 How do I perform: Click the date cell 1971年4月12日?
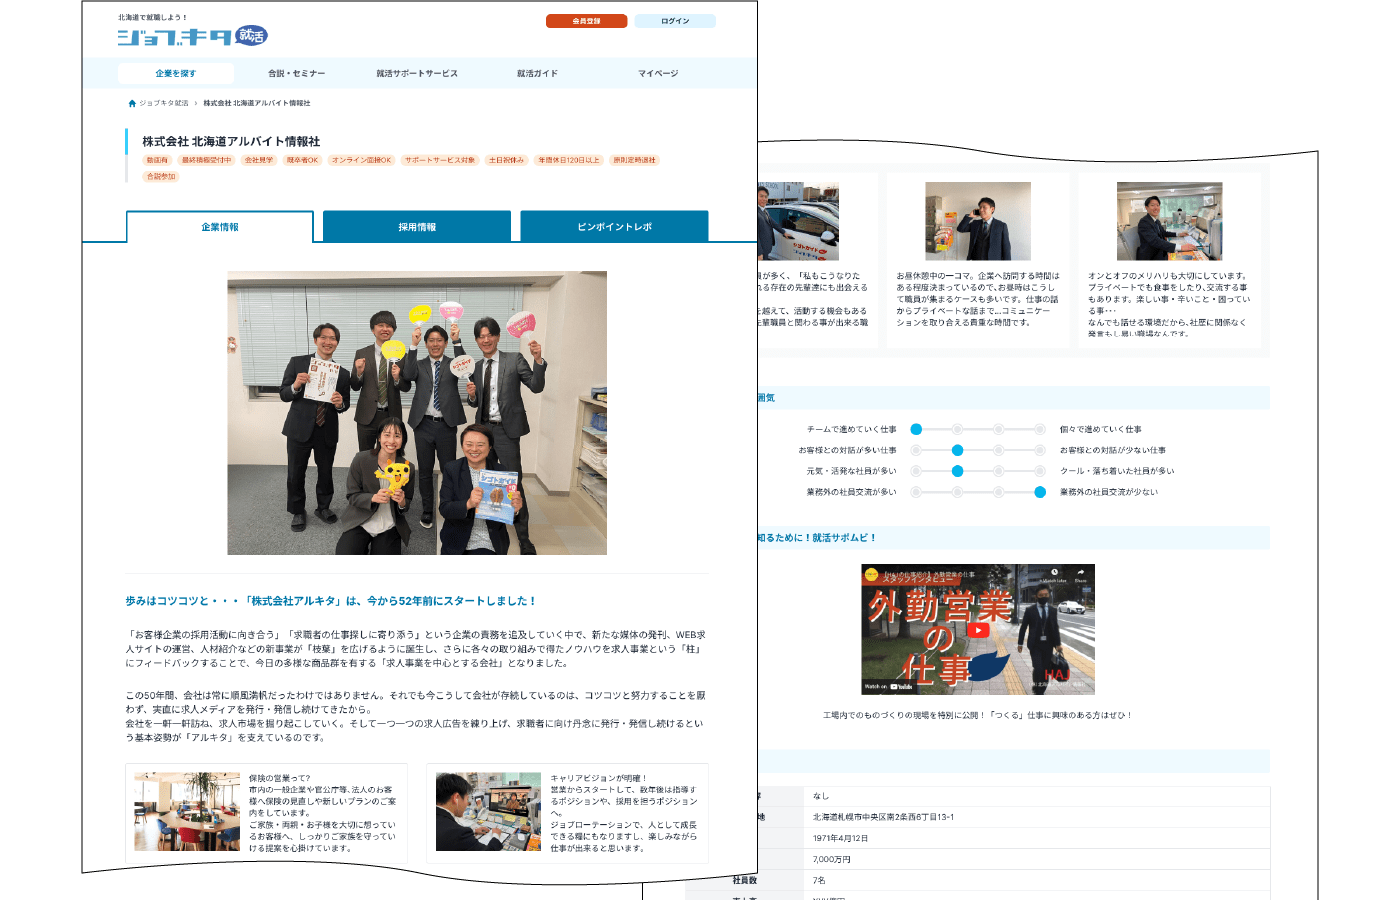coord(840,838)
